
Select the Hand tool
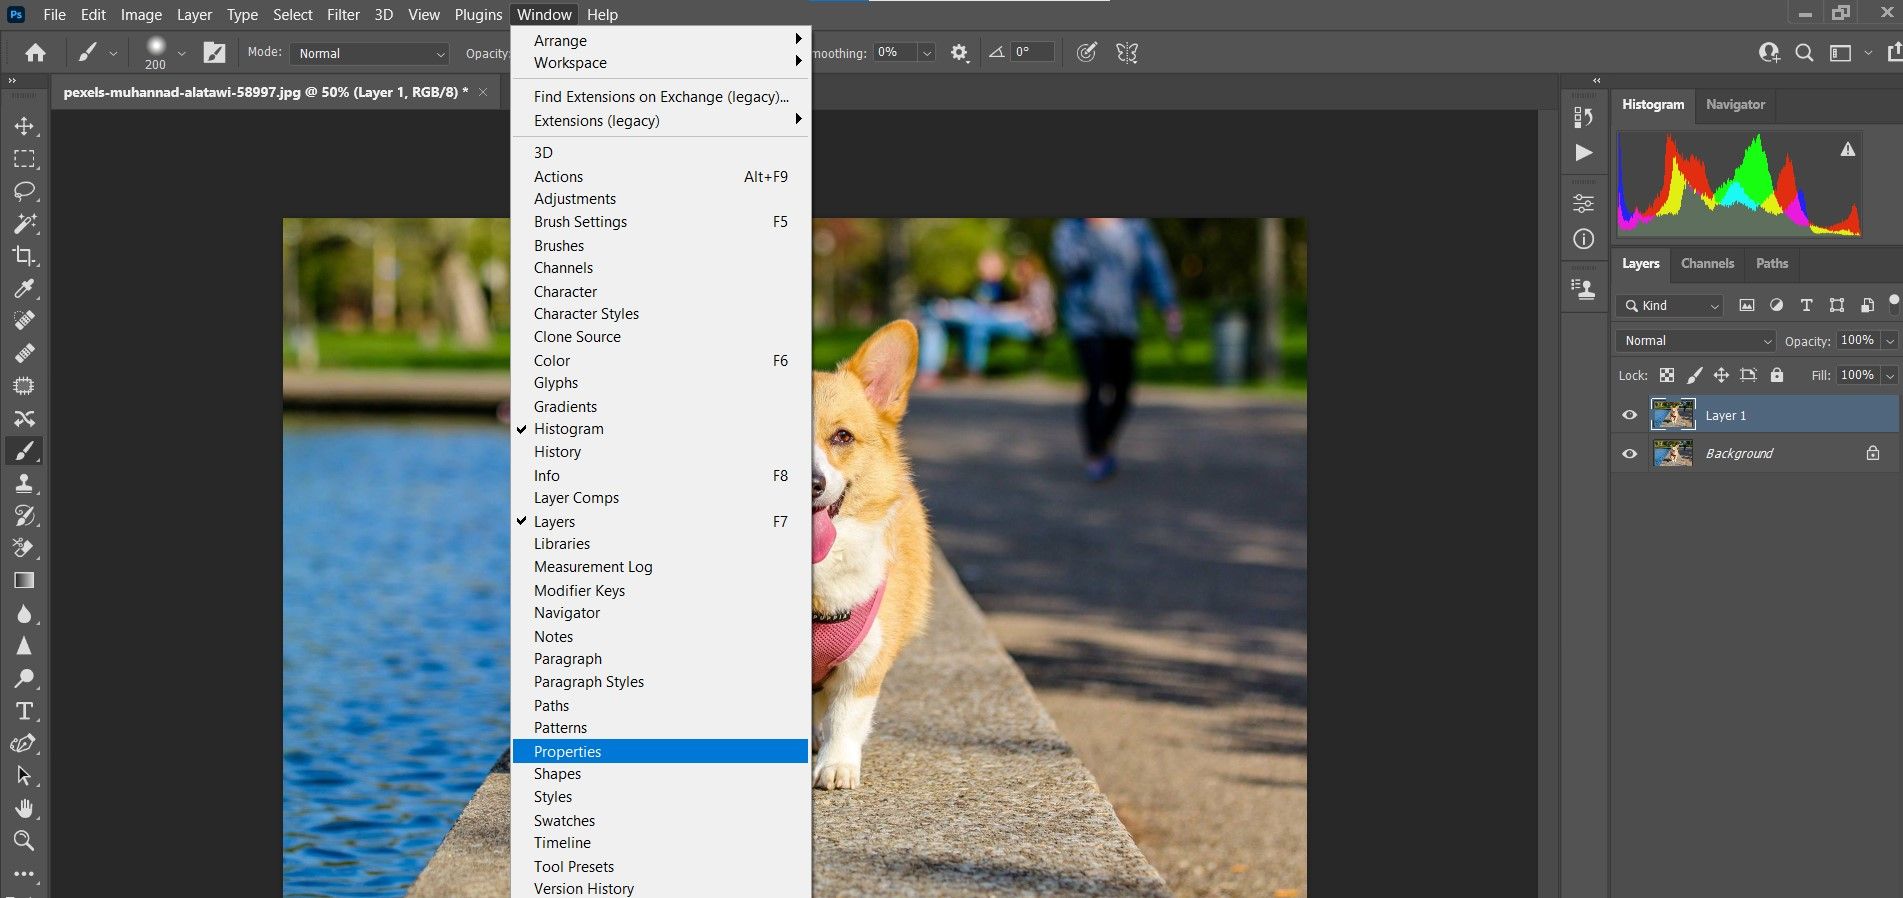click(24, 808)
